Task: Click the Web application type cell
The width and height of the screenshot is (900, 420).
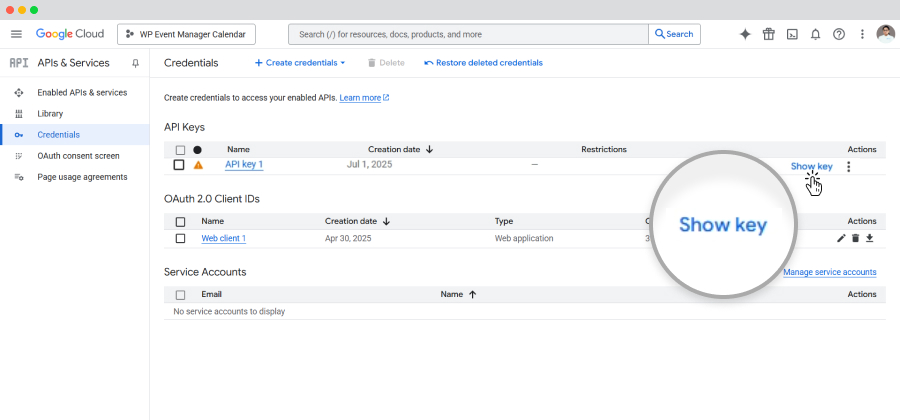Action: (x=524, y=238)
